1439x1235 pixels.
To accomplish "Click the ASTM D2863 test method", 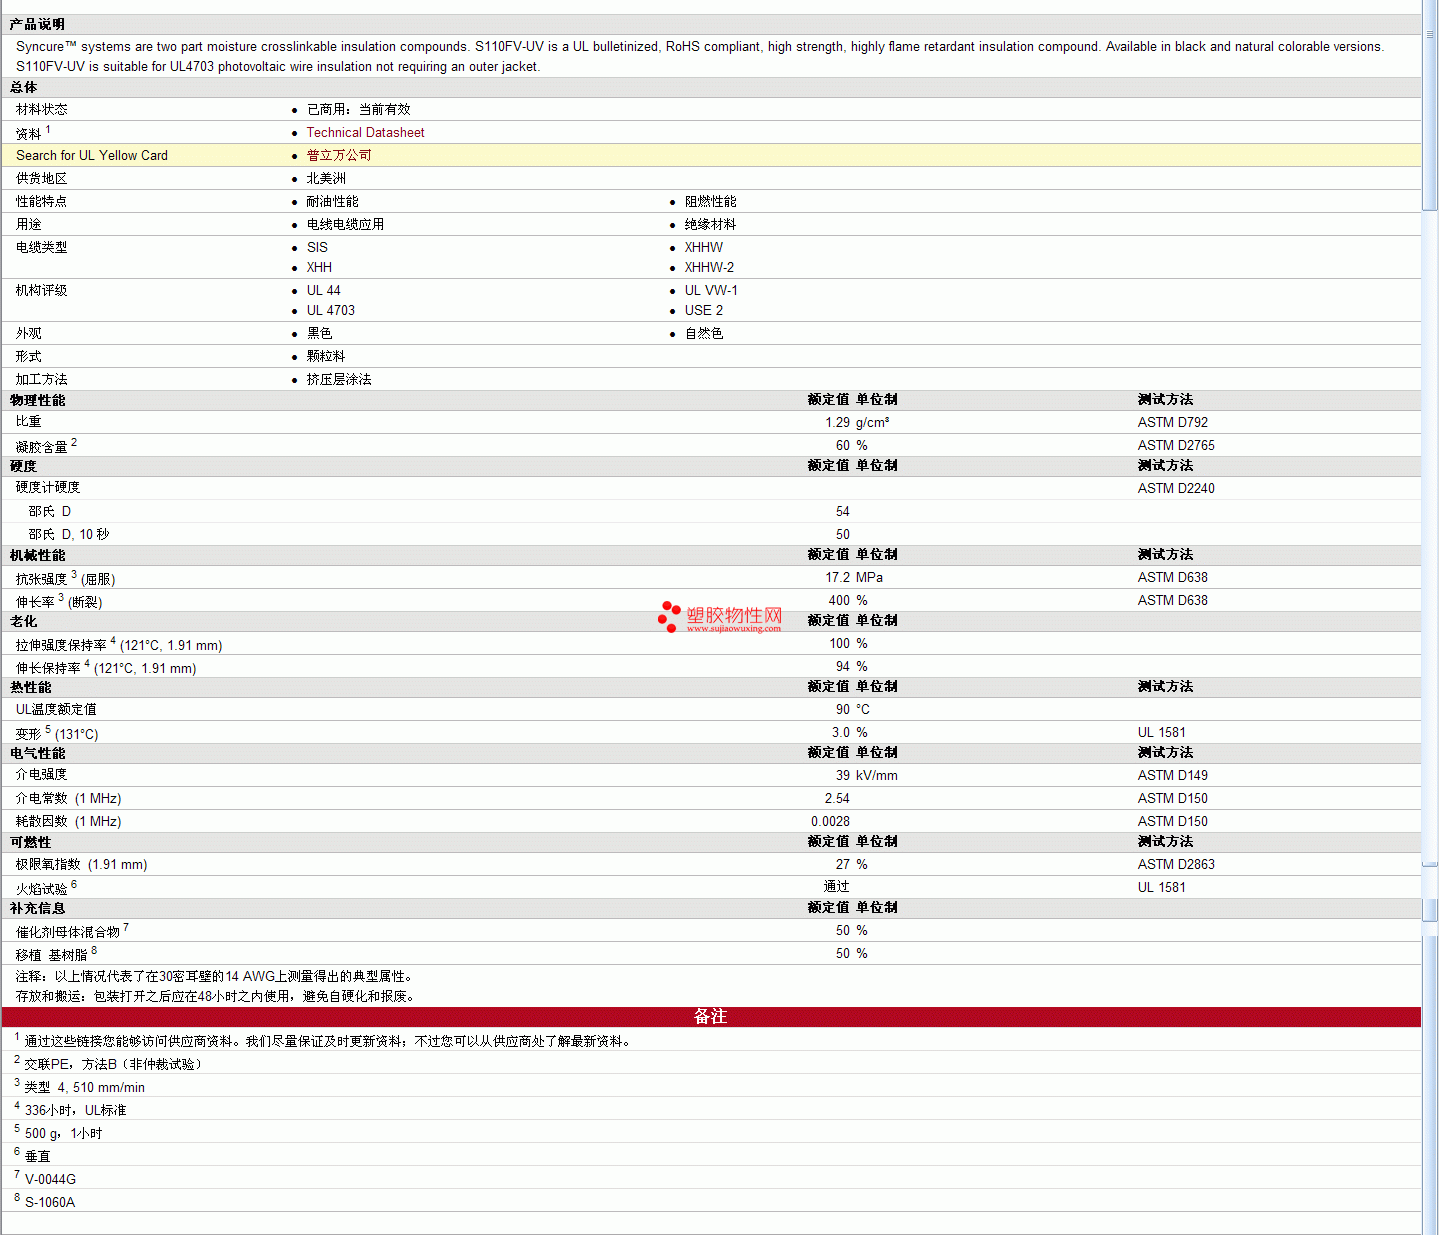I will (x=1176, y=864).
